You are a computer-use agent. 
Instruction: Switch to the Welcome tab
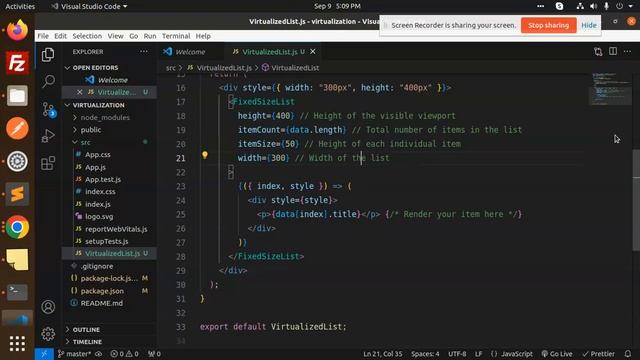click(x=191, y=52)
